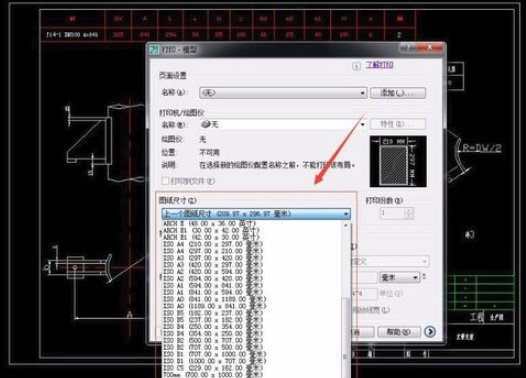The image size is (526, 378).
Task: Click the Help button at dialog bottom
Action: [399, 332]
